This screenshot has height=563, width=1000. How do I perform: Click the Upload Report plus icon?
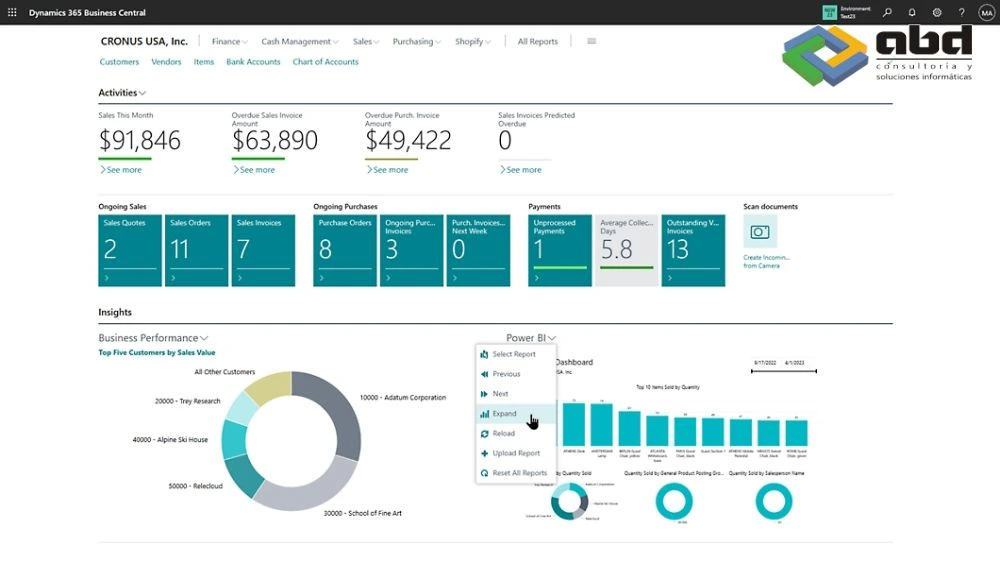coord(484,453)
